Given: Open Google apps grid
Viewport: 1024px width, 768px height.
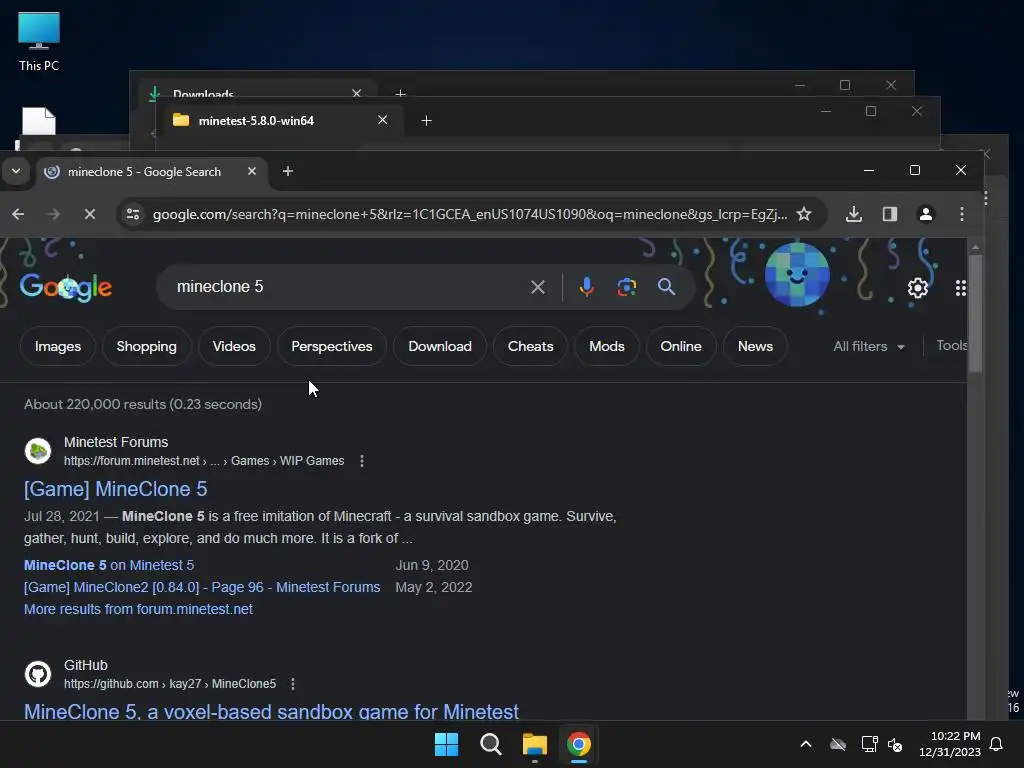Looking at the screenshot, I should pos(961,288).
